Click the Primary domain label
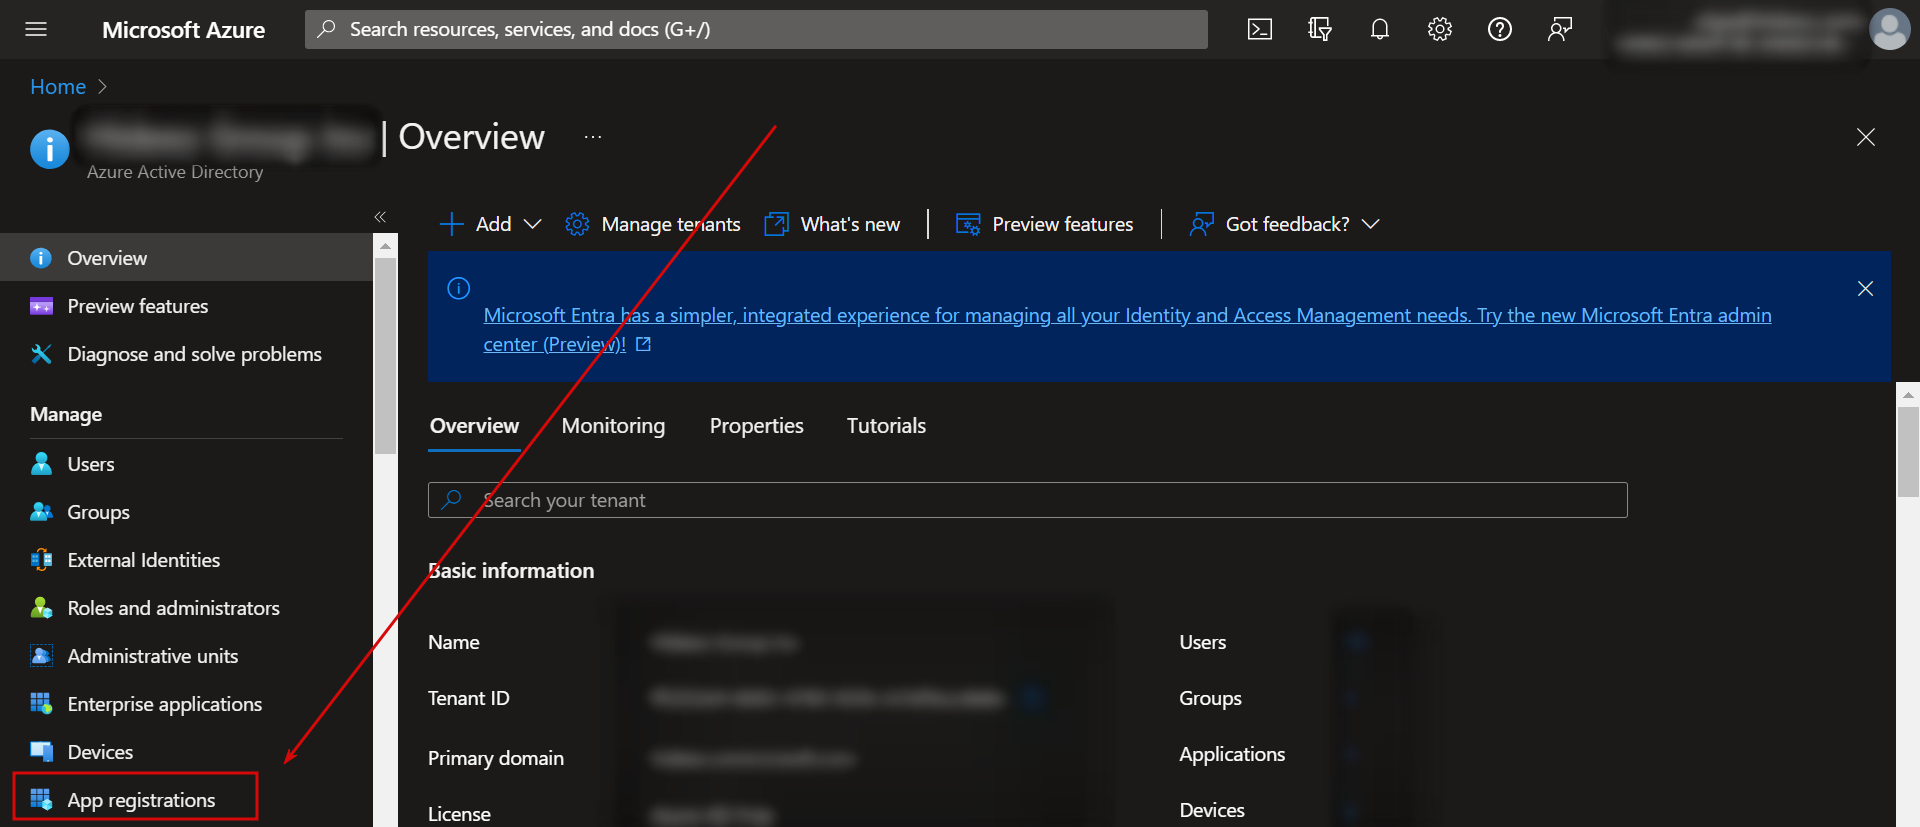Image resolution: width=1920 pixels, height=827 pixels. (496, 758)
